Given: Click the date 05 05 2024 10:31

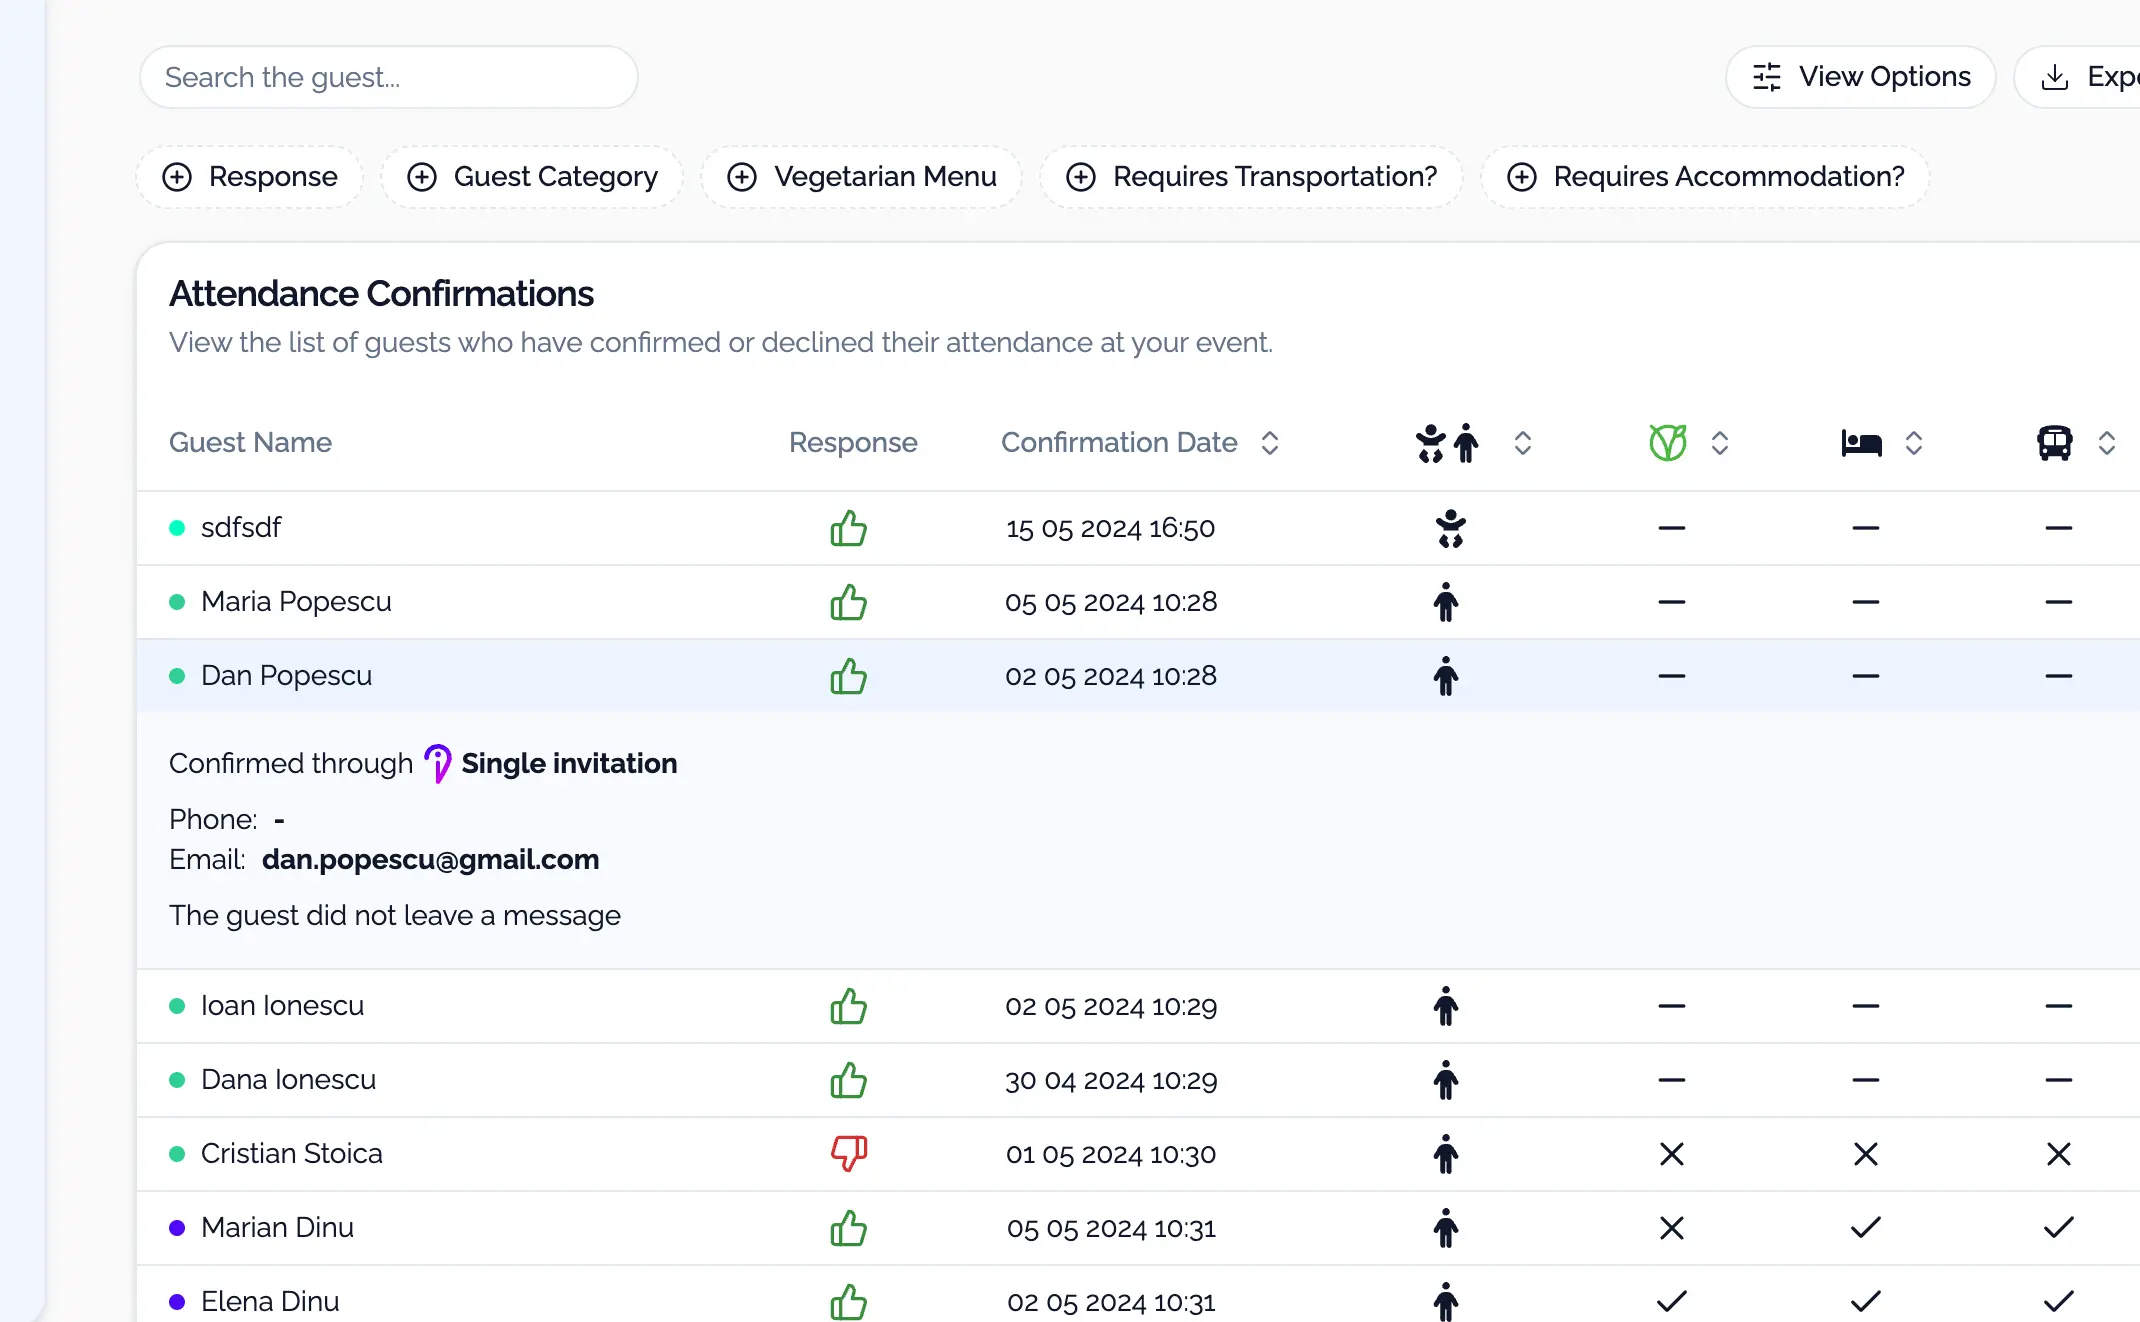Looking at the screenshot, I should [1111, 1228].
